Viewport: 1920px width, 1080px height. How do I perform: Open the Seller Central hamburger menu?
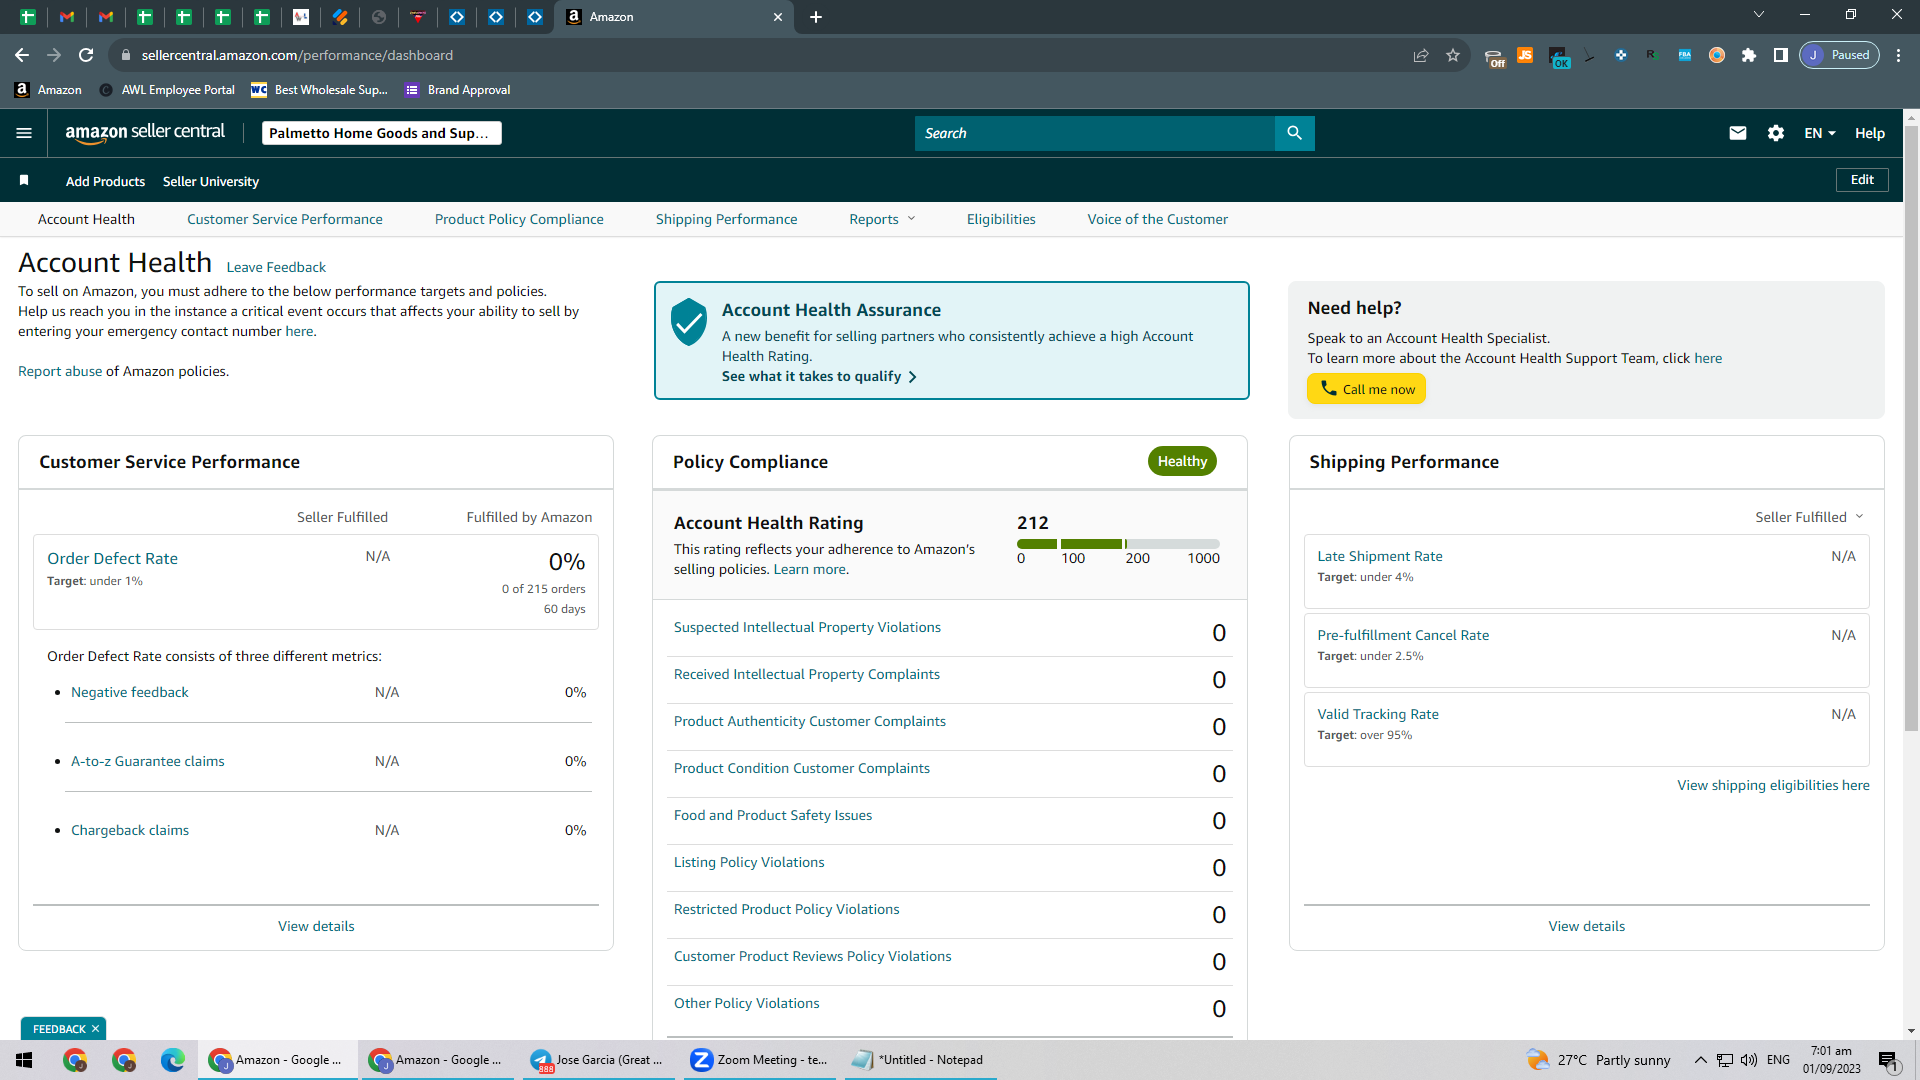click(24, 133)
